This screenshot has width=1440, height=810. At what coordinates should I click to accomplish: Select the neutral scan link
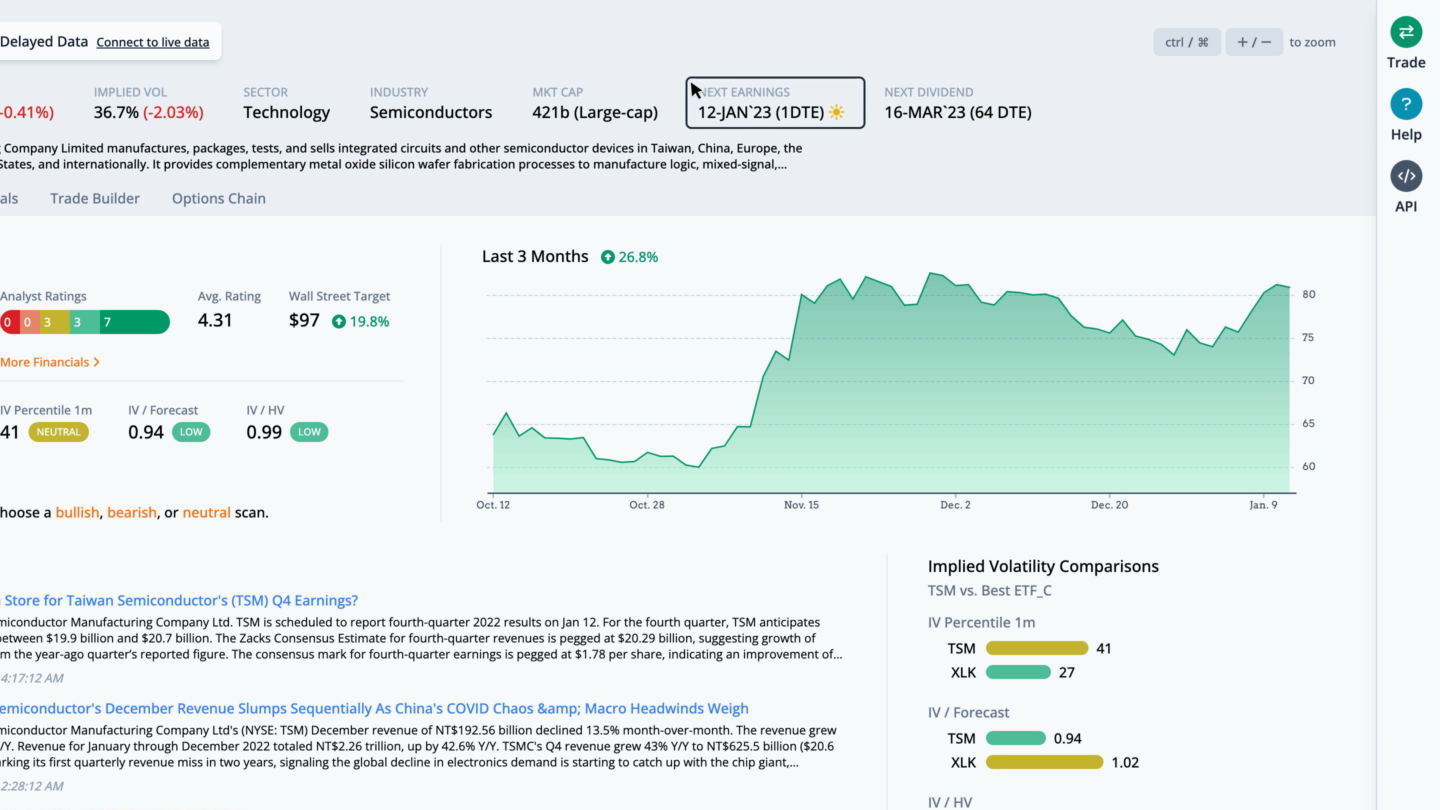click(x=206, y=512)
